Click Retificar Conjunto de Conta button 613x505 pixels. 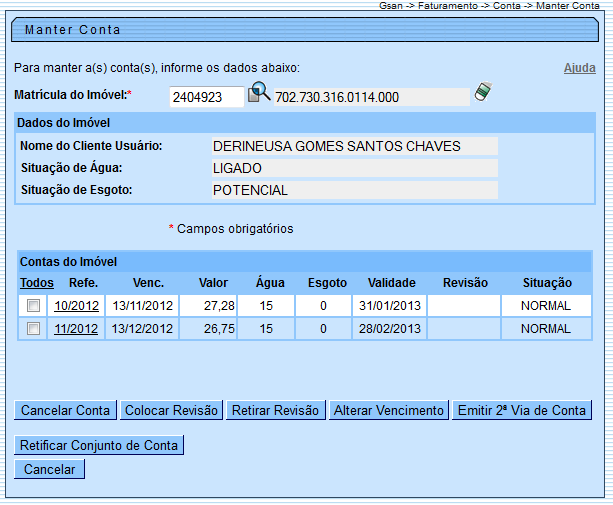click(99, 445)
